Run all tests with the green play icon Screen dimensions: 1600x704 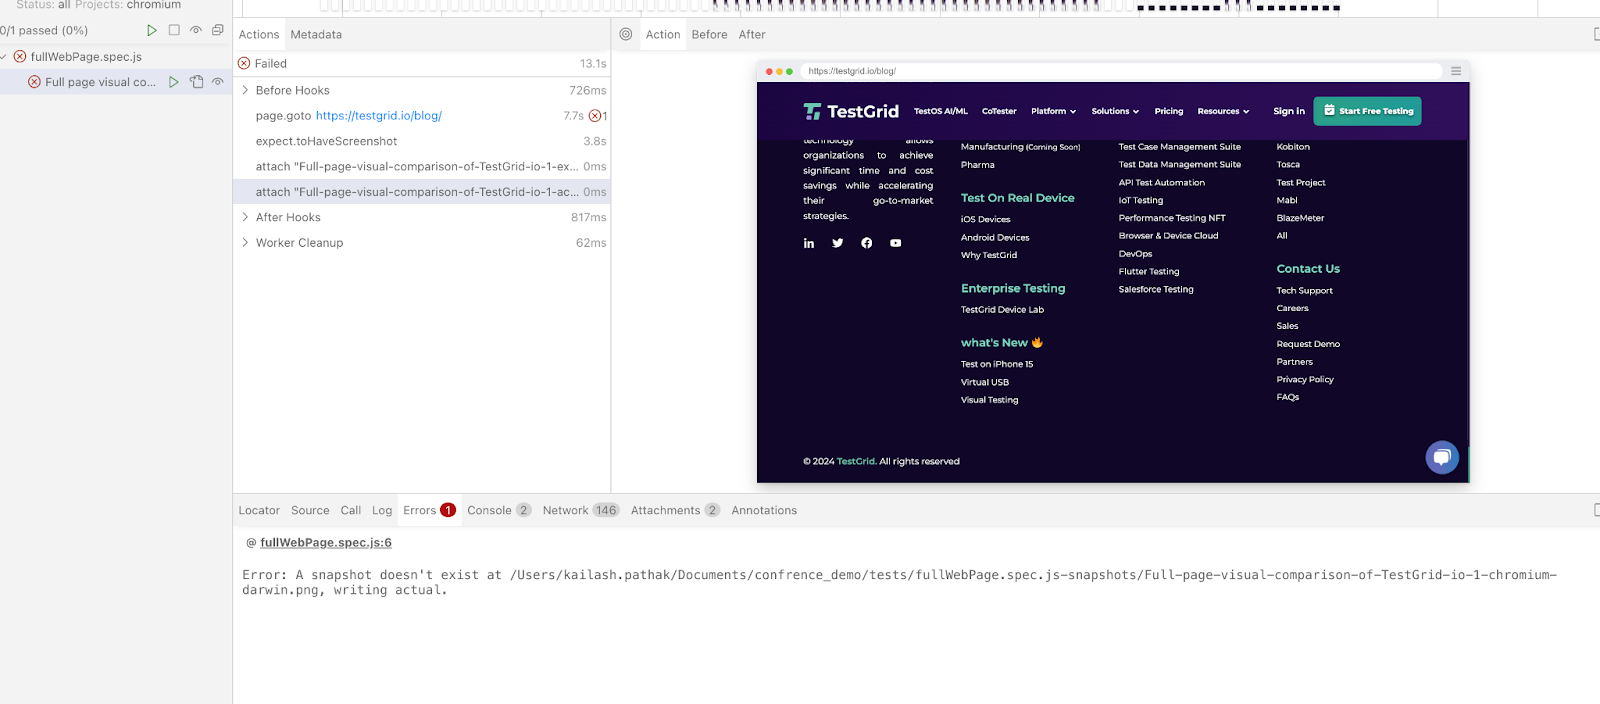click(x=152, y=30)
